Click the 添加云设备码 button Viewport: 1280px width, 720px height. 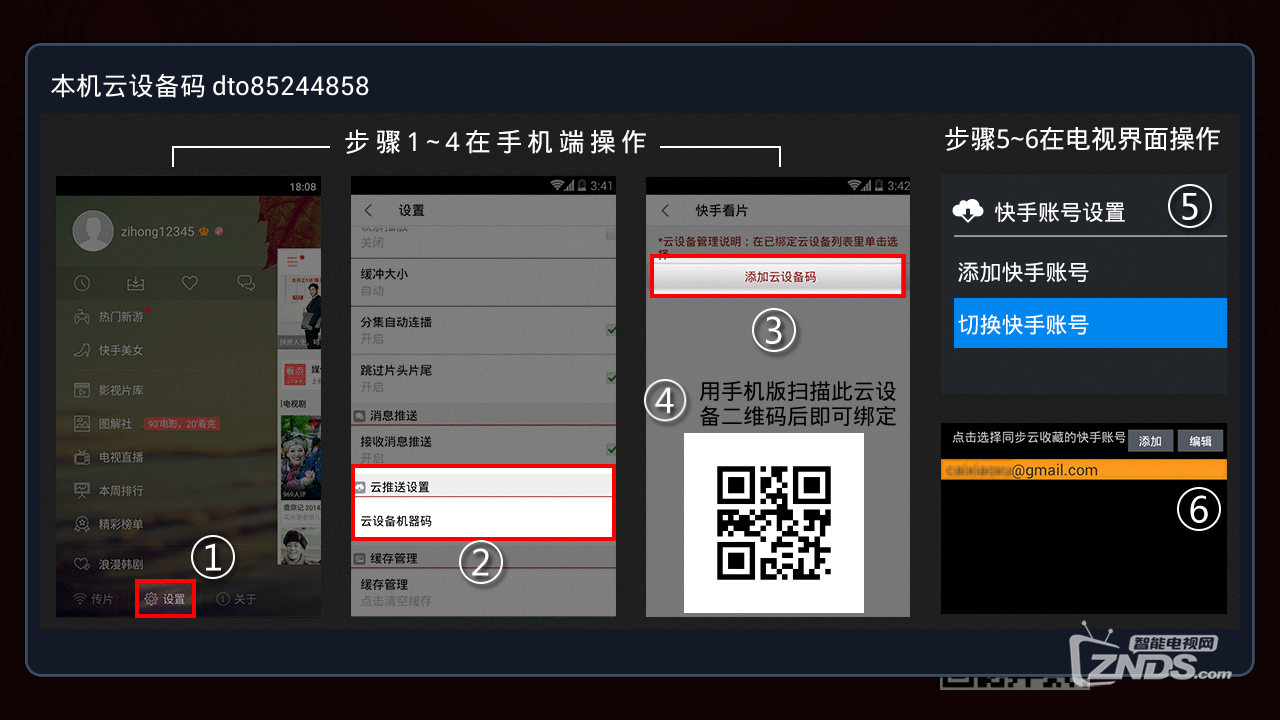[x=778, y=276]
